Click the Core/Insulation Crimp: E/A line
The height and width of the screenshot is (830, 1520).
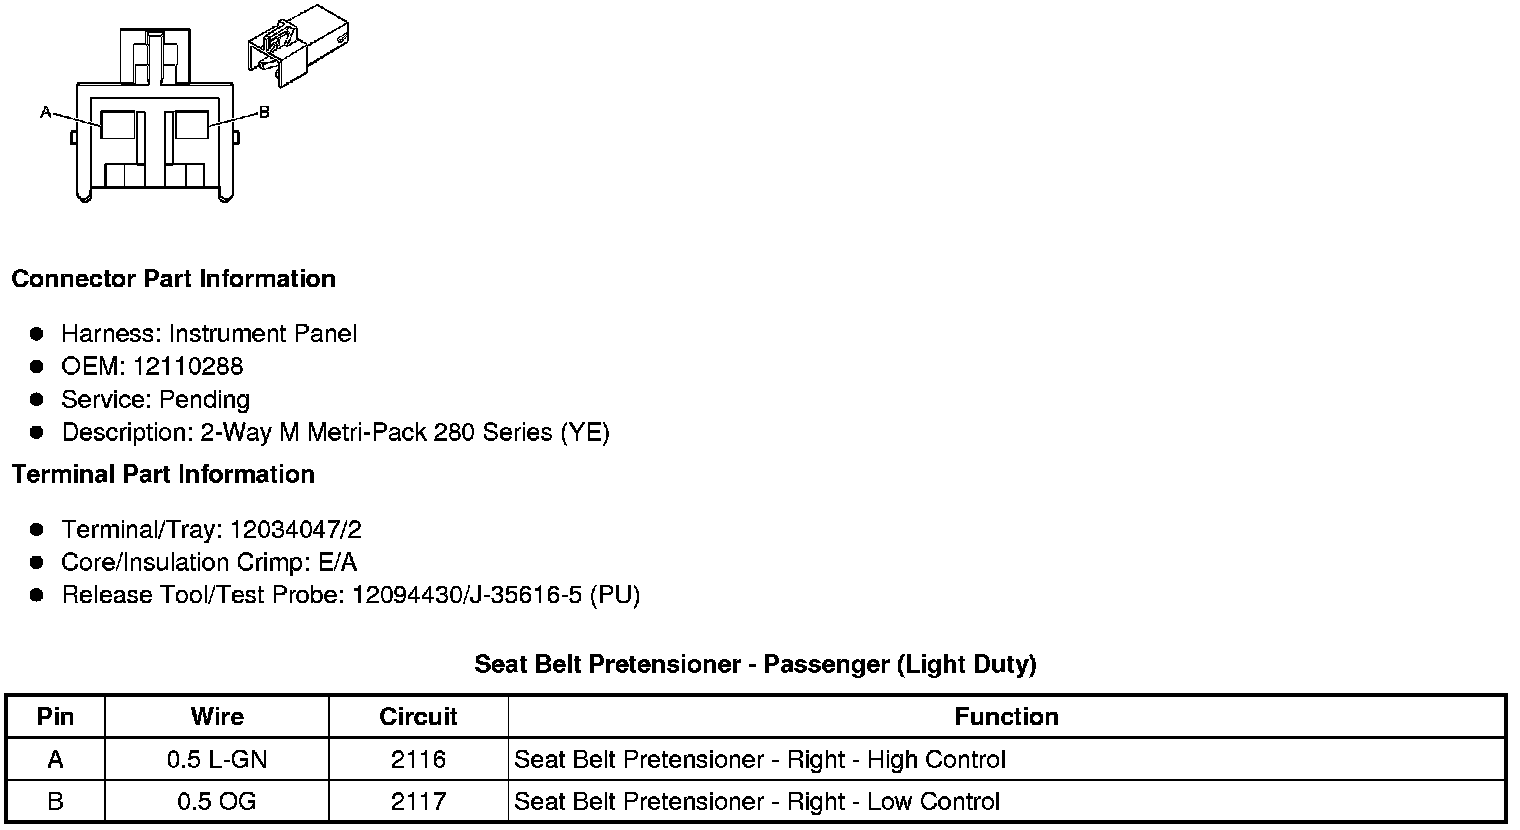coord(209,562)
